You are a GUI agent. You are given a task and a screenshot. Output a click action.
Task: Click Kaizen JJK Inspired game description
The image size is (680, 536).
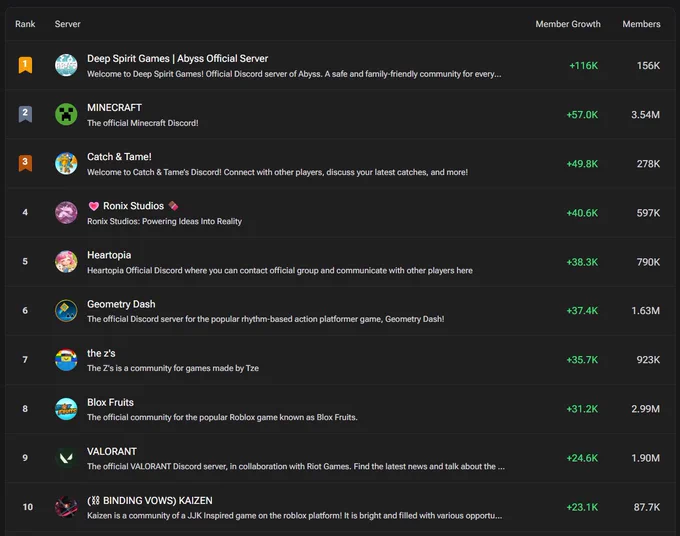[294, 516]
